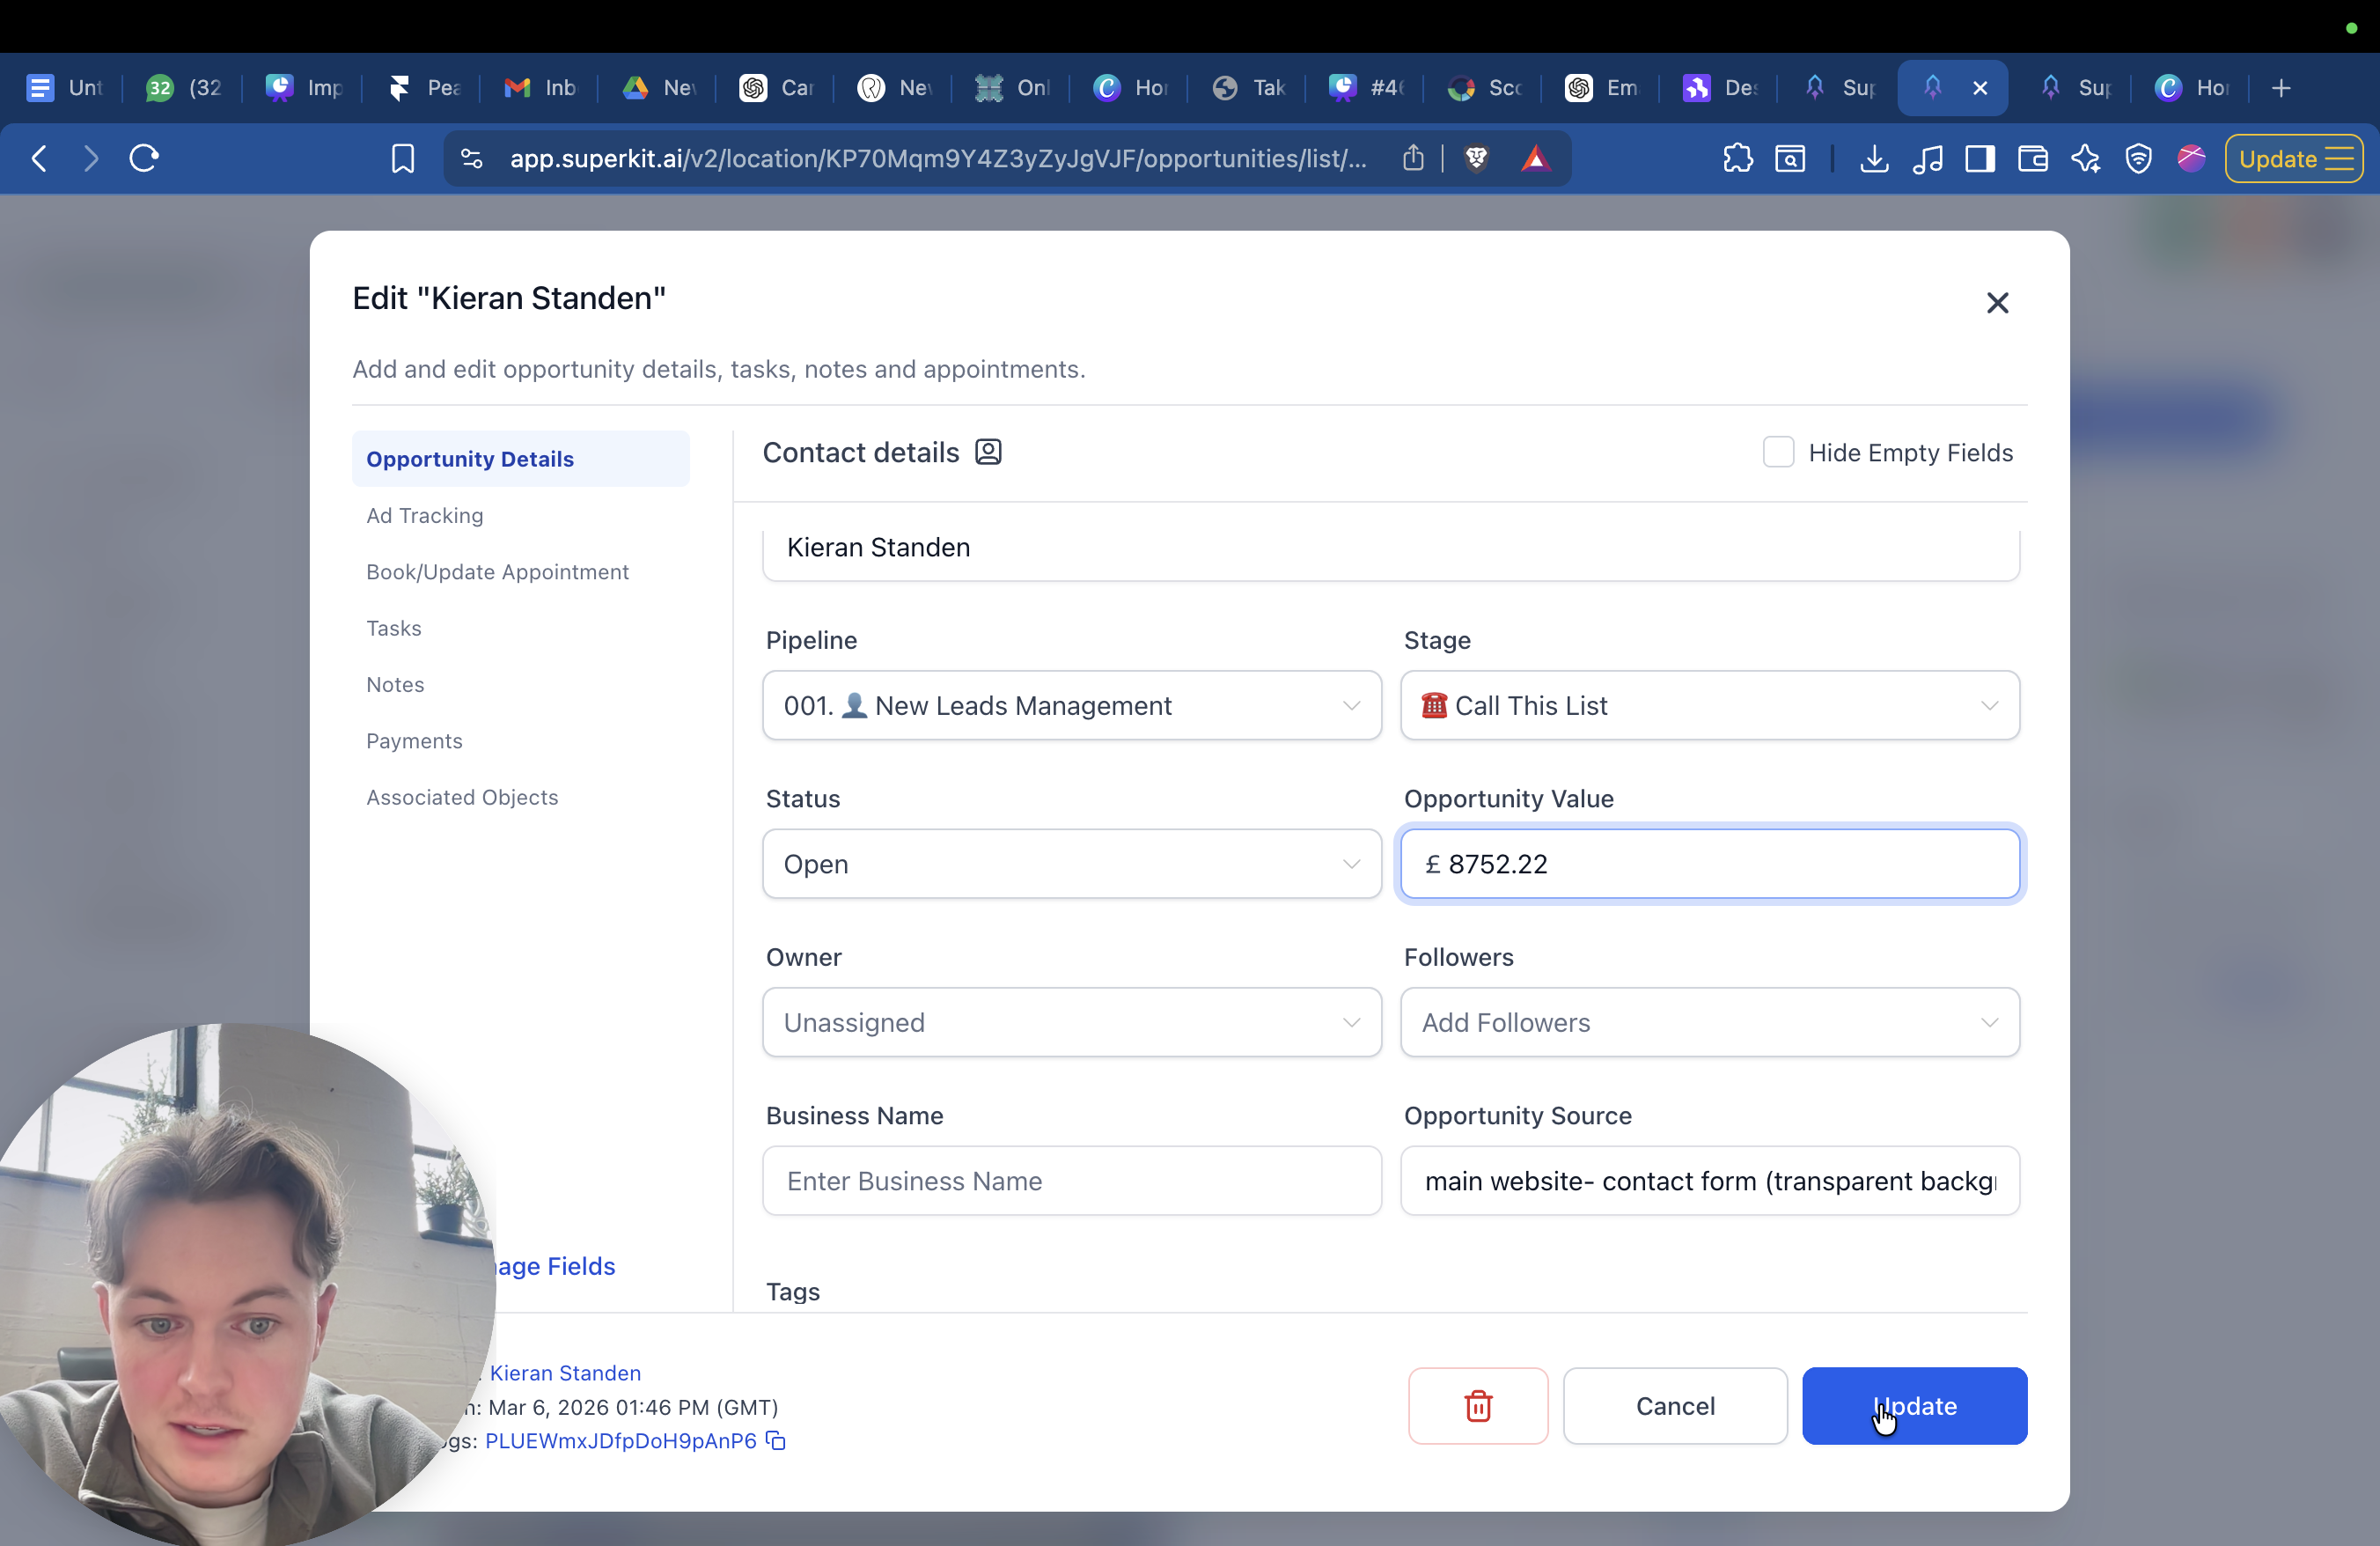
Task: Click the browser bookmark icon
Action: [x=402, y=158]
